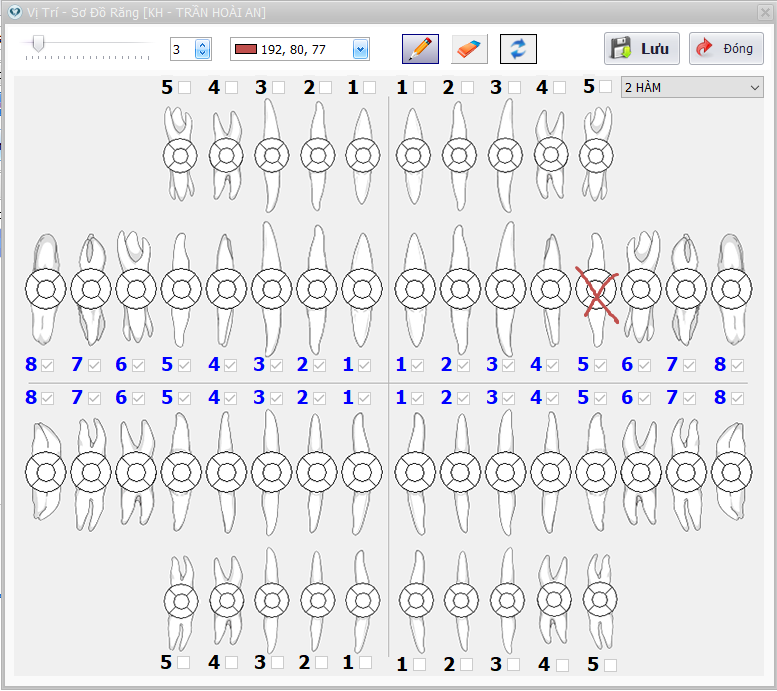Viewport: 777px width, 691px height.
Task: Click upper permanent tooth 3 on chart's left side
Action: point(272,289)
